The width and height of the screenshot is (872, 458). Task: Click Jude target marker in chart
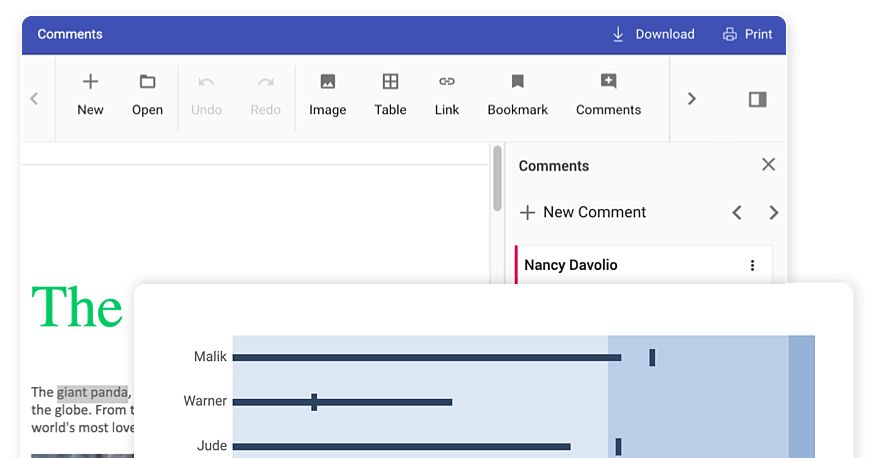[x=618, y=446]
